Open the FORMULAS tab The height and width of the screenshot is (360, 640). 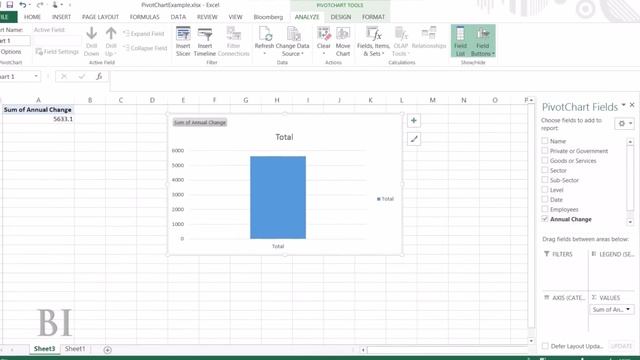[144, 17]
